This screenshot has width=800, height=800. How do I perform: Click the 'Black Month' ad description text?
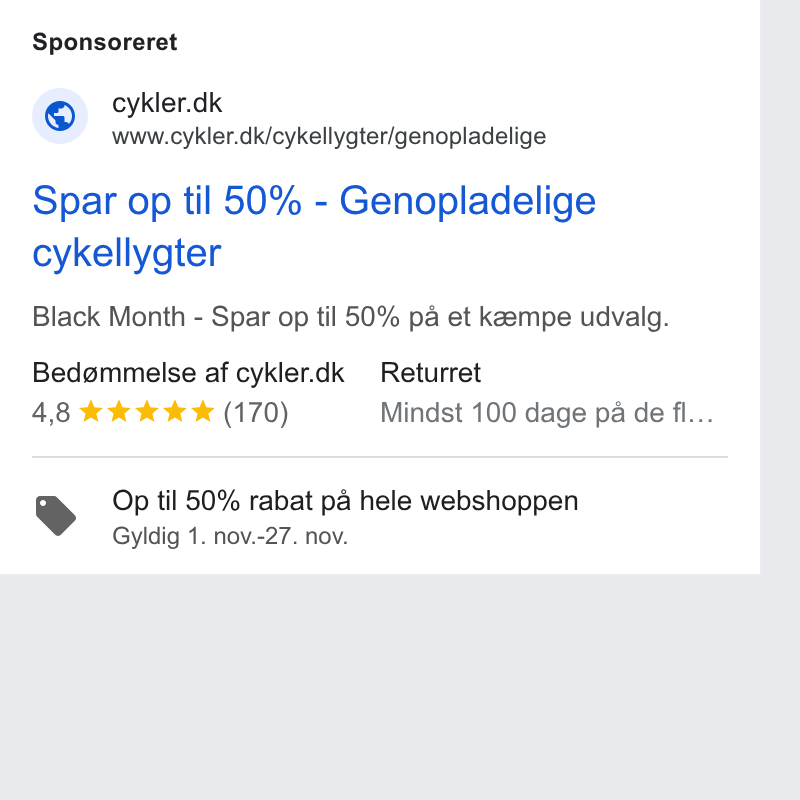[351, 317]
